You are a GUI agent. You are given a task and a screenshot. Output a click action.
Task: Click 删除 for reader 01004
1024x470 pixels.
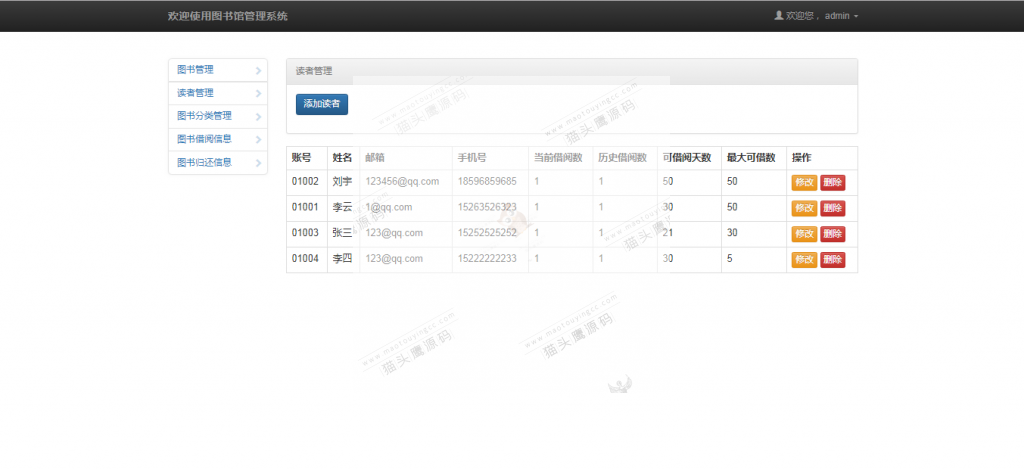pos(833,260)
